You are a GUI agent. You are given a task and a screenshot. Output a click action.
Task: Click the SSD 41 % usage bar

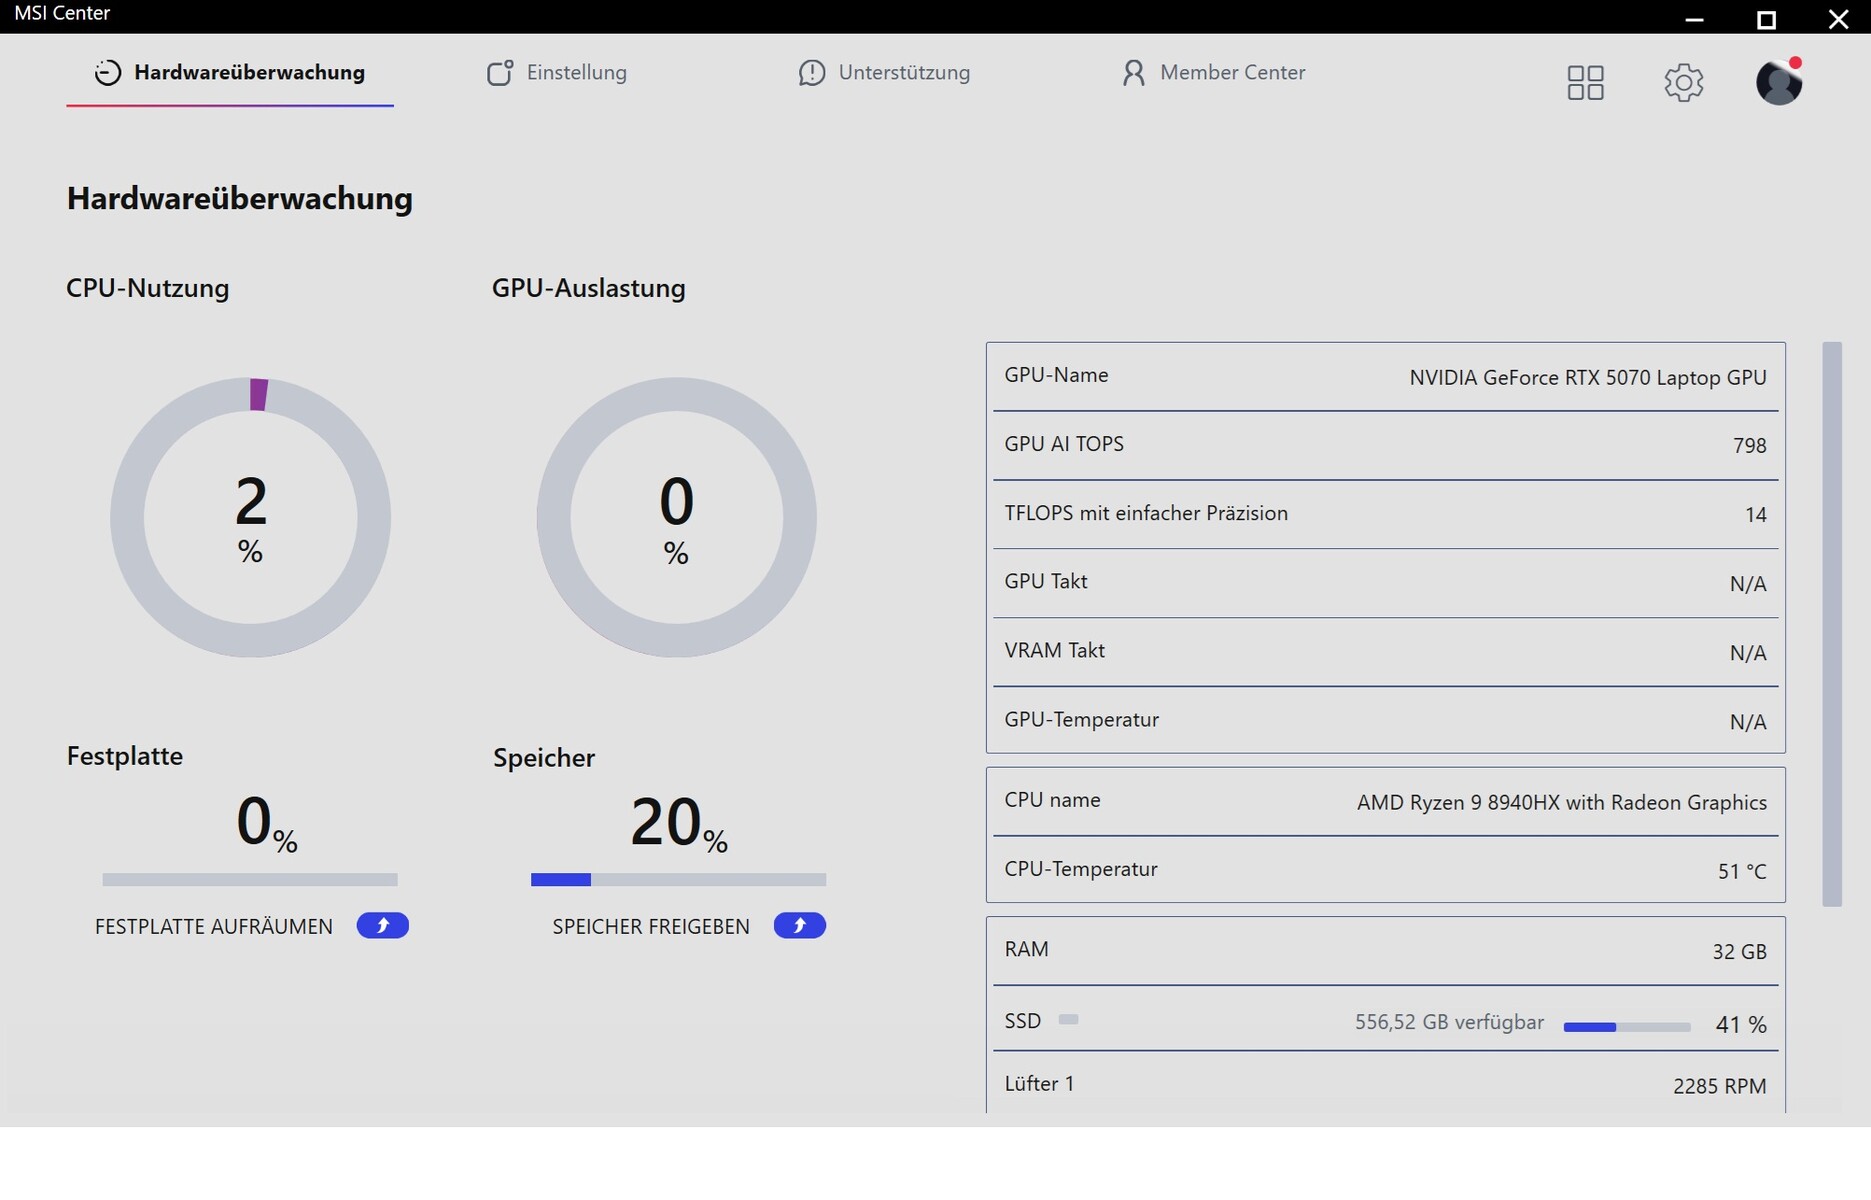[1627, 1027]
